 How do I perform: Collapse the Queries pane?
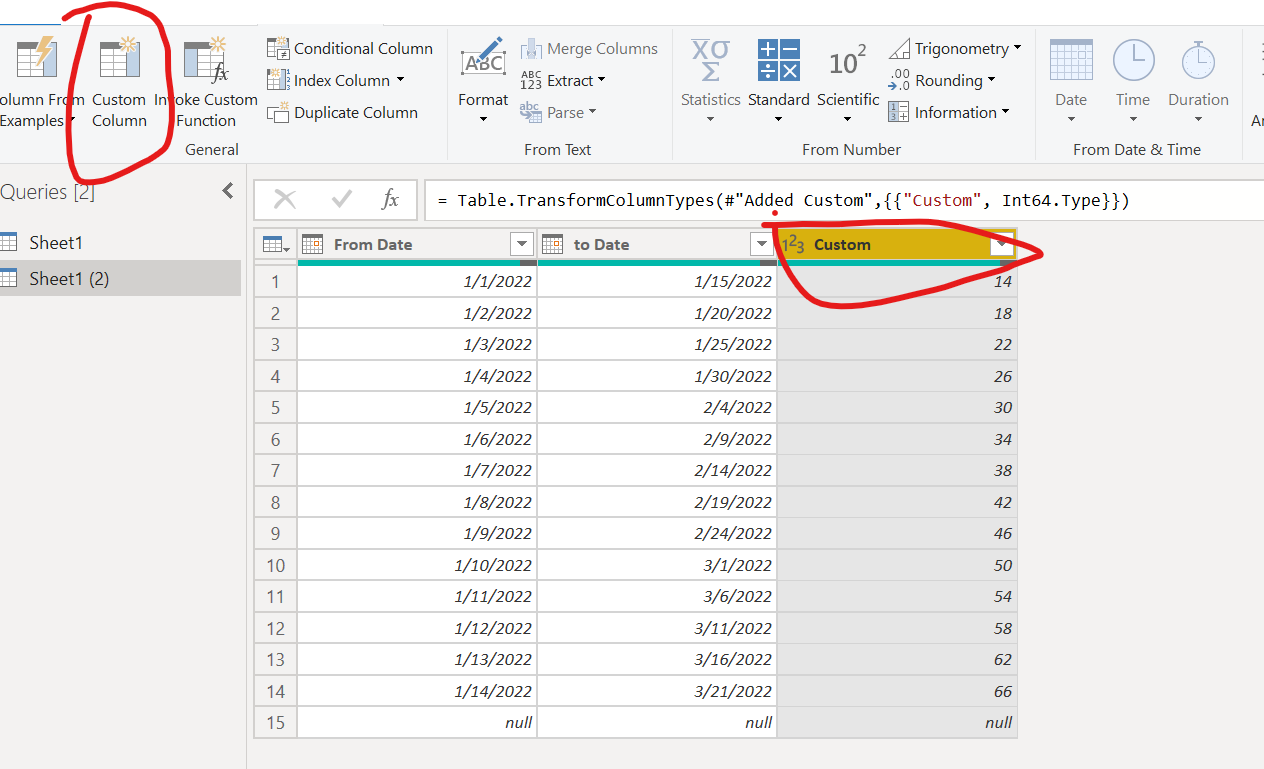pos(228,191)
